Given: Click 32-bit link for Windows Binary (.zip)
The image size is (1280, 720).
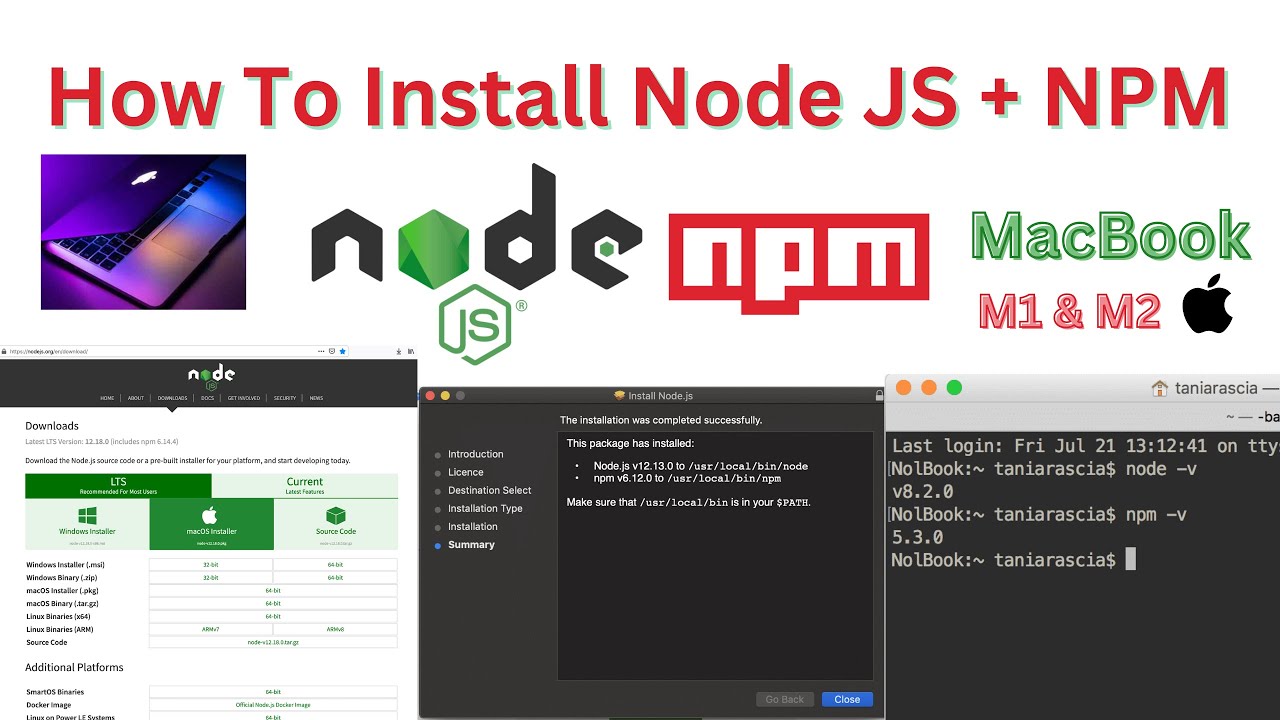Looking at the screenshot, I should [x=211, y=578].
